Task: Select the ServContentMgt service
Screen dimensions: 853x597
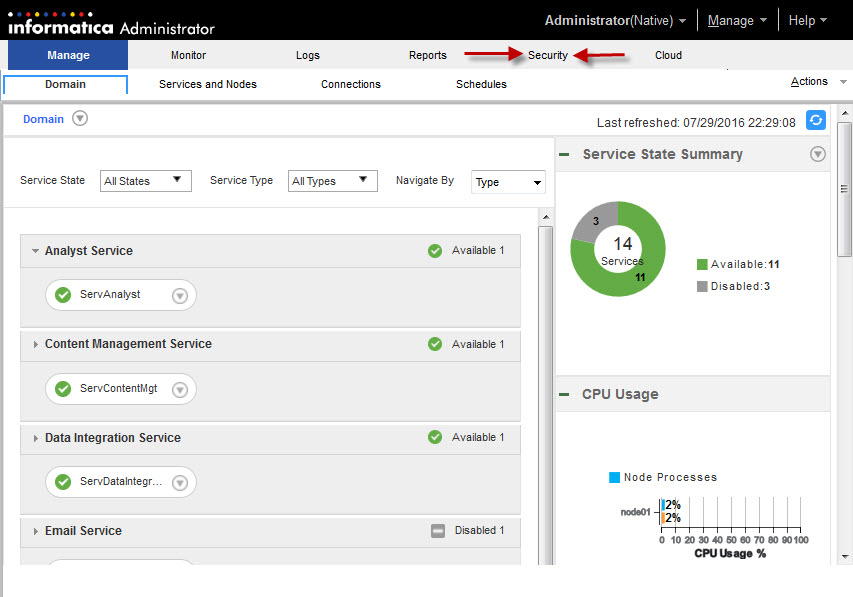Action: [x=121, y=389]
